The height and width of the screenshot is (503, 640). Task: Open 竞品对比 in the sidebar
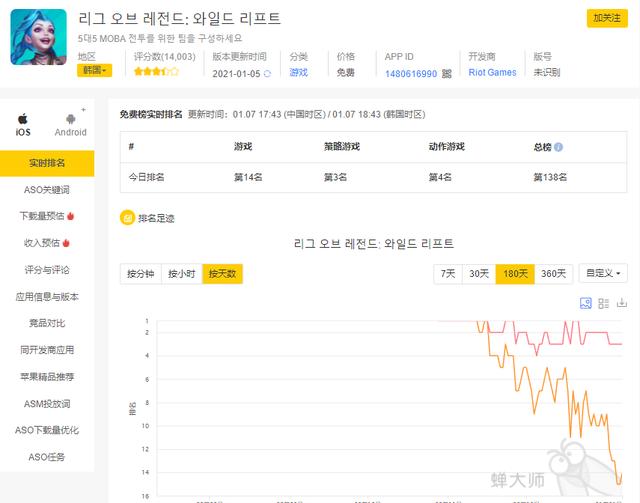pos(47,323)
